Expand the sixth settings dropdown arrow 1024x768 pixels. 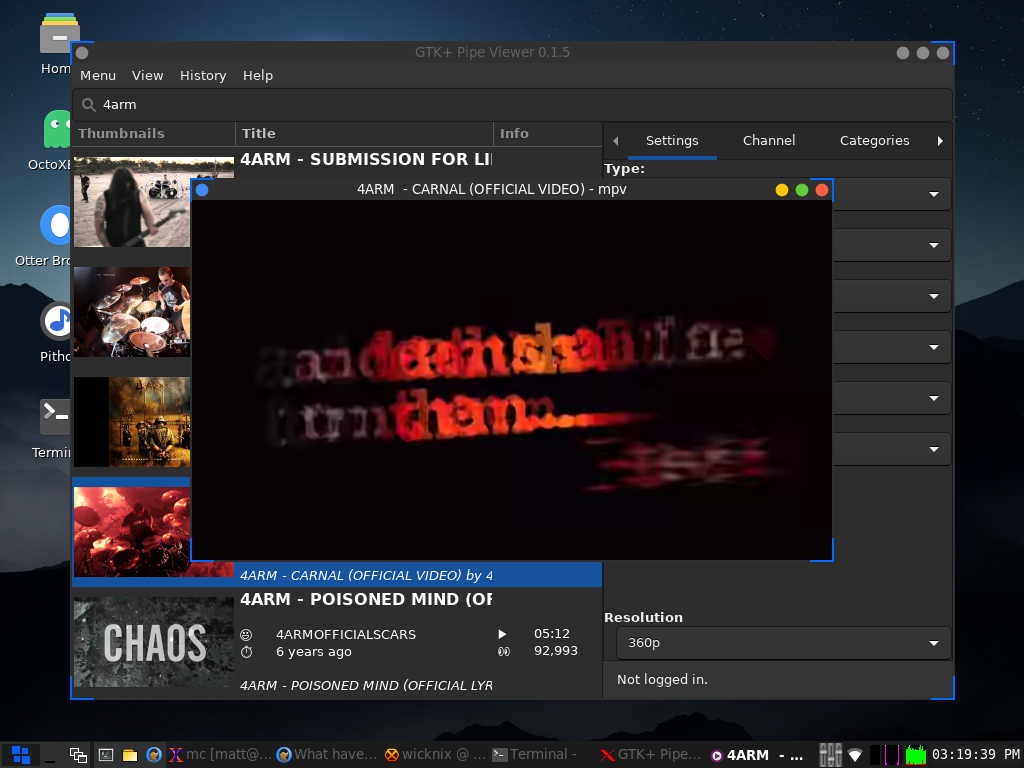click(933, 449)
